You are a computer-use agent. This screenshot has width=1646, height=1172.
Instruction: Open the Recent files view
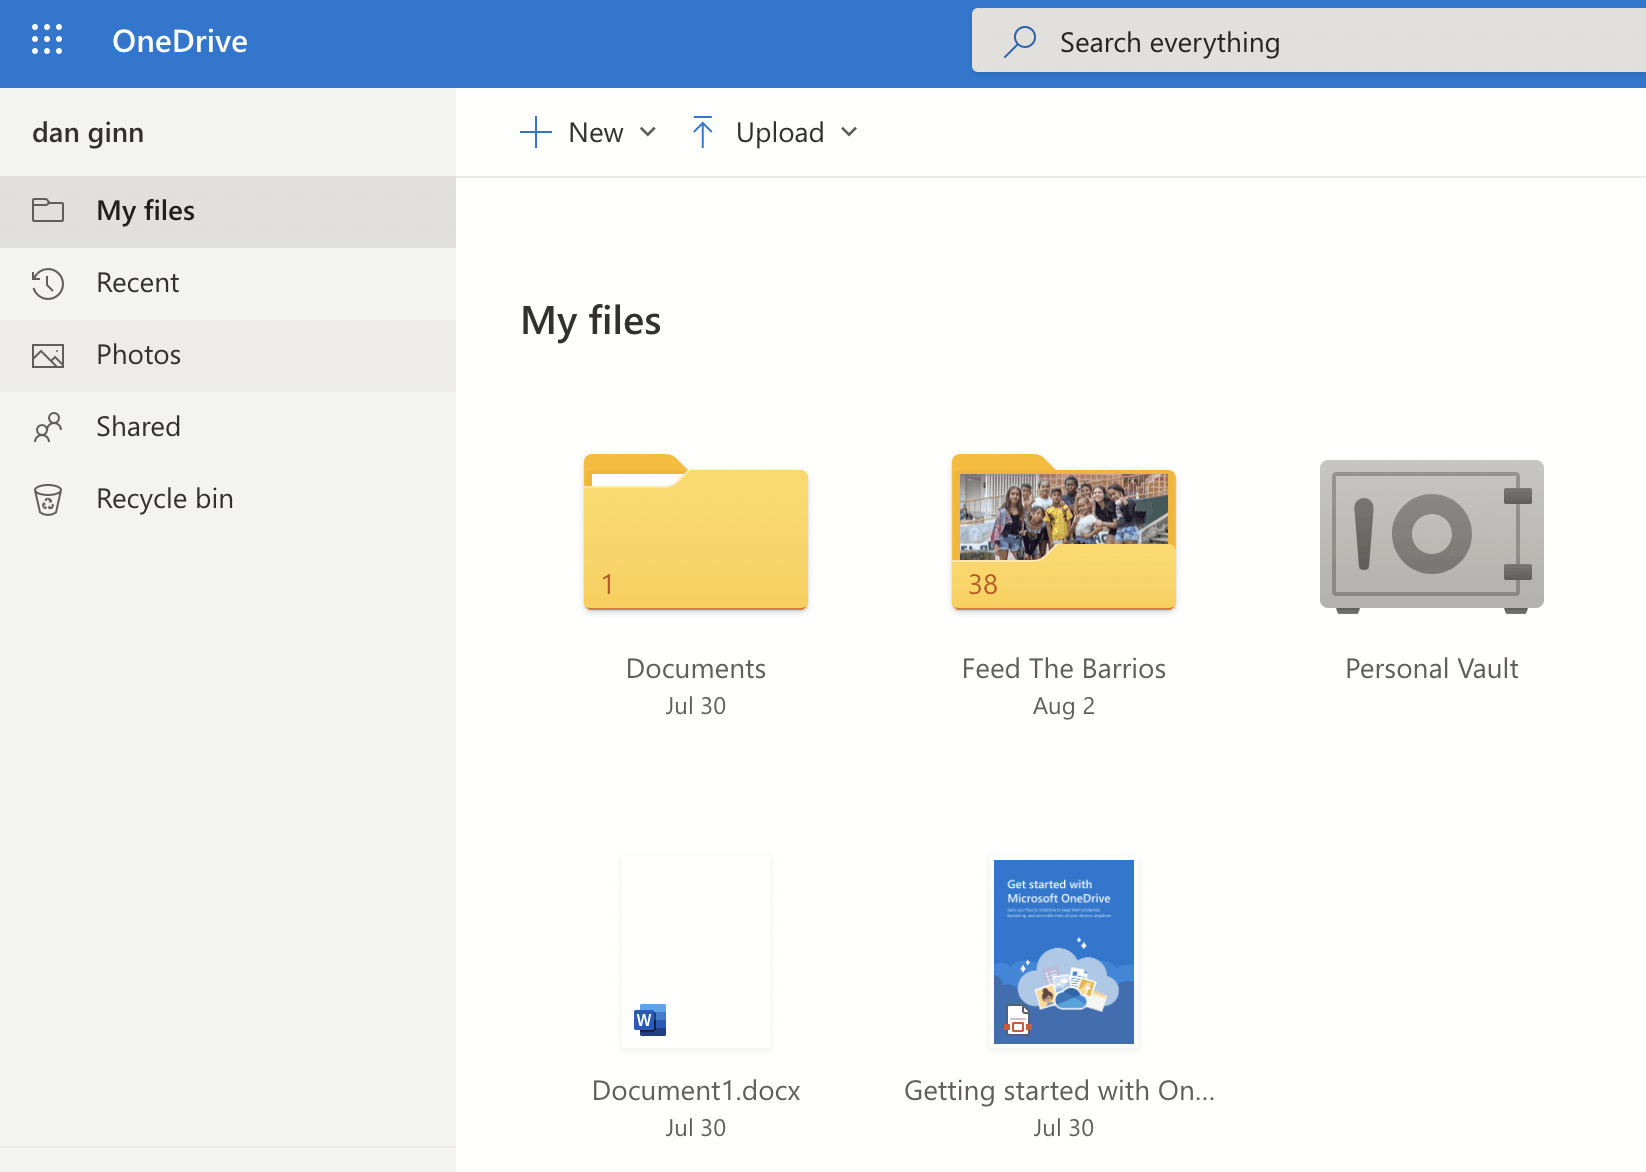[x=137, y=283]
